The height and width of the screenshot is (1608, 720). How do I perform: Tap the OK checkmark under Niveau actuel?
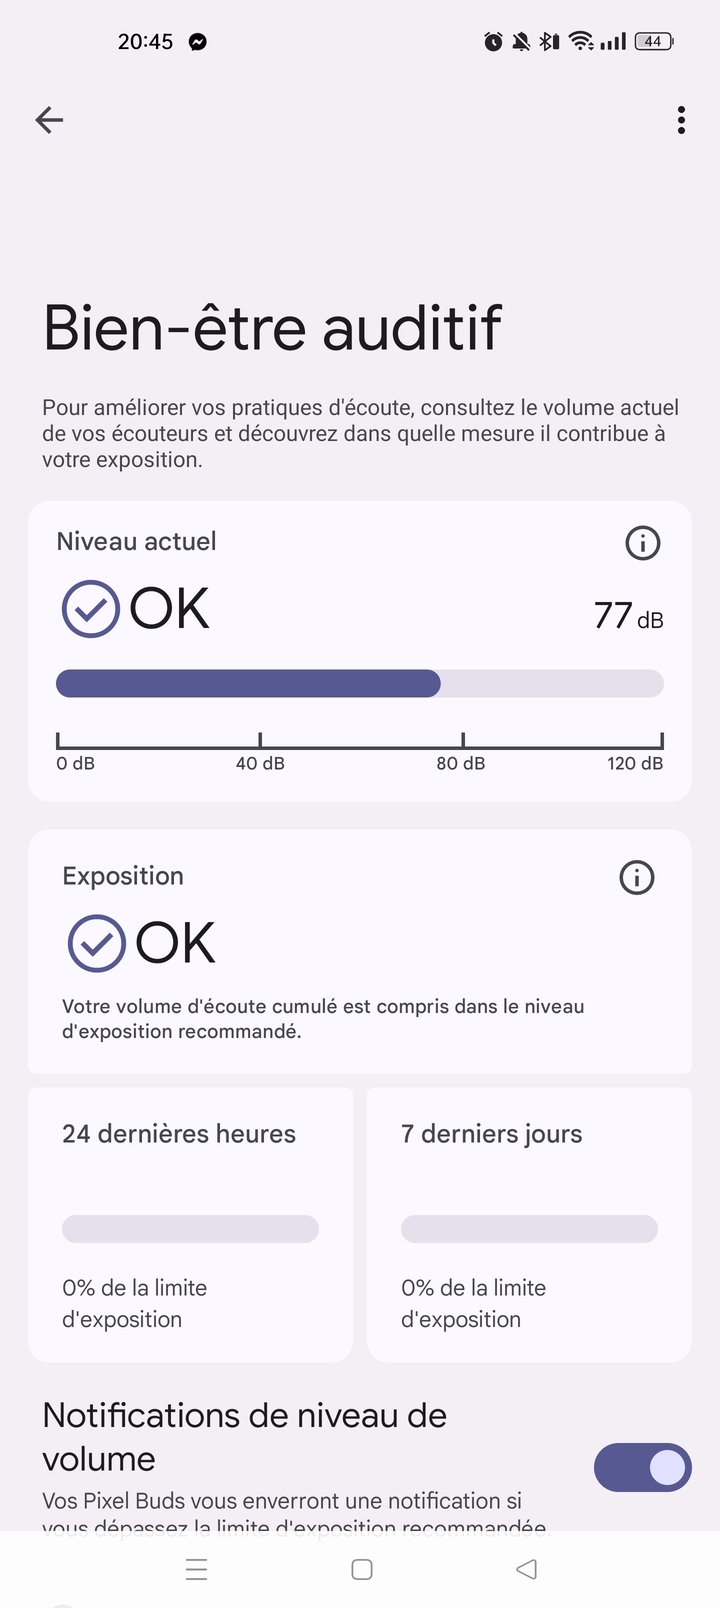tap(91, 609)
